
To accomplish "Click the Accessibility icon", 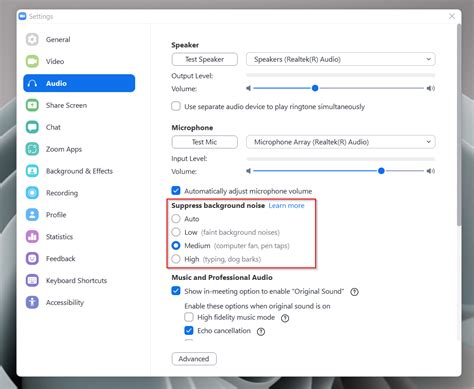I will [32, 302].
